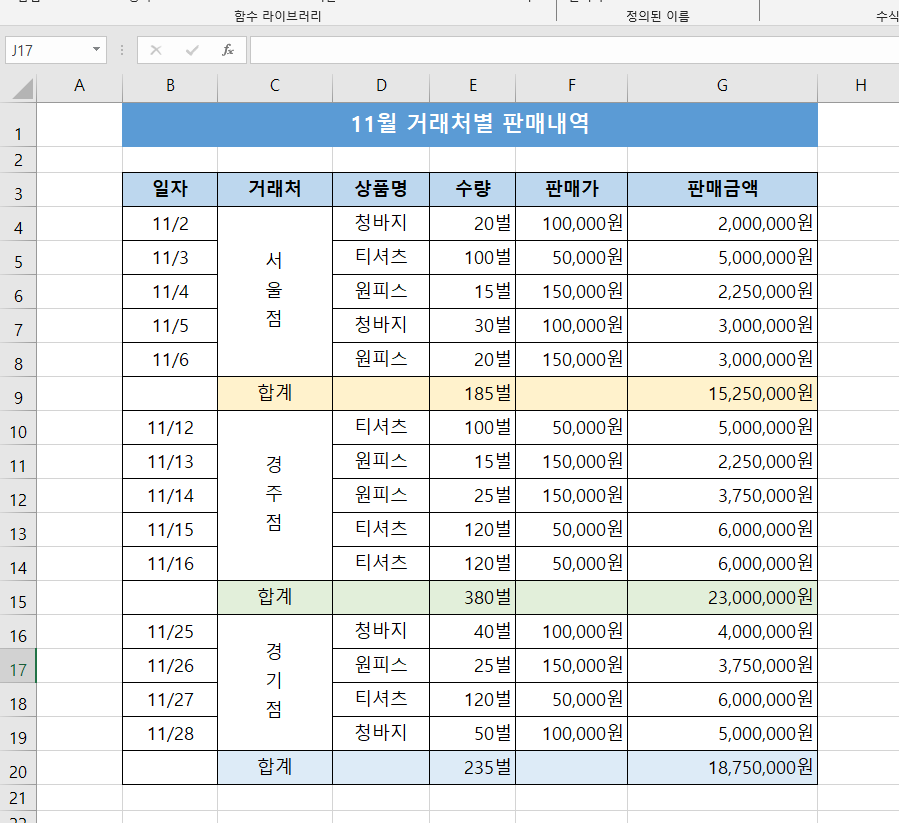Screen dimensions: 899x823
Task: Click sales total '18,750,000원'
Action: tap(722, 767)
